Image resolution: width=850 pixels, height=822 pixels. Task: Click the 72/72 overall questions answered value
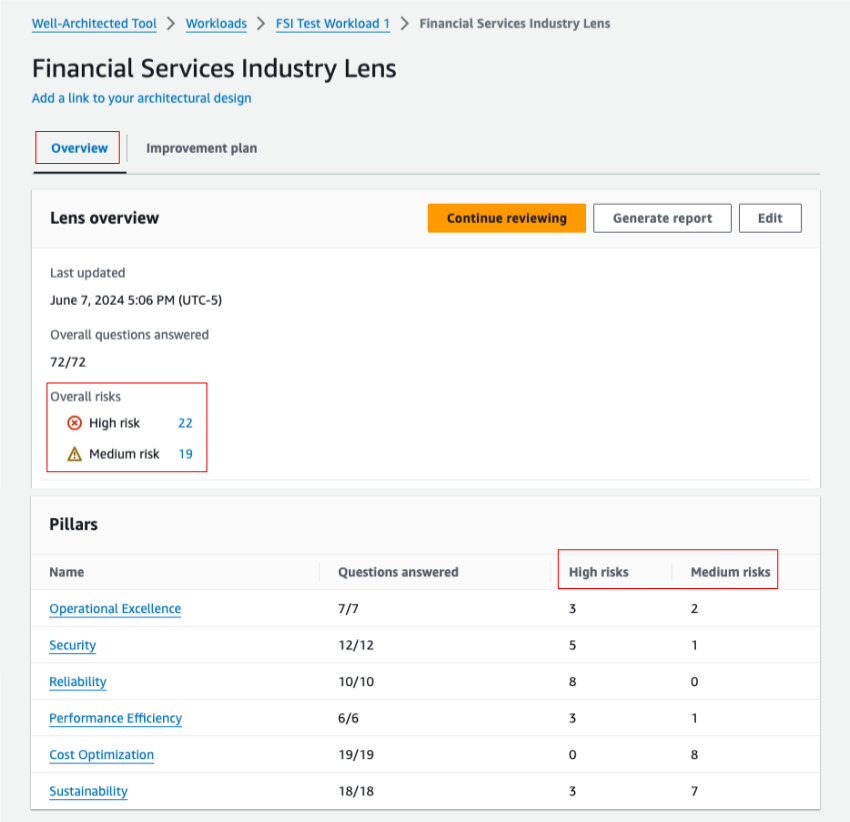pyautogui.click(x=68, y=362)
